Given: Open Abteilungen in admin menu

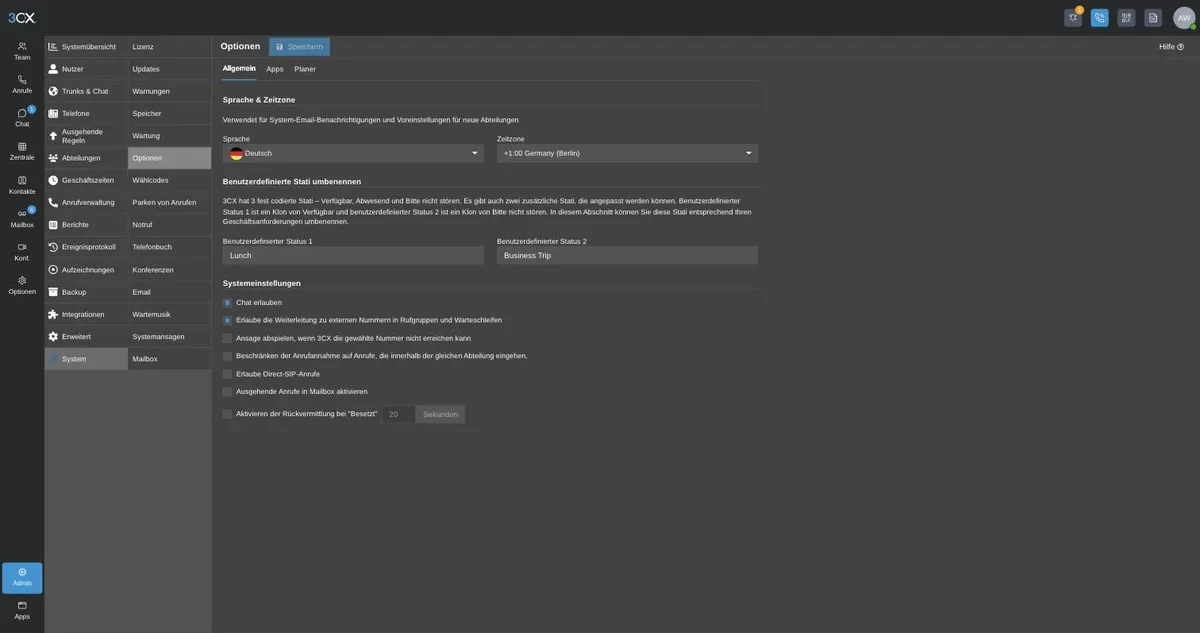Looking at the screenshot, I should click(87, 158).
